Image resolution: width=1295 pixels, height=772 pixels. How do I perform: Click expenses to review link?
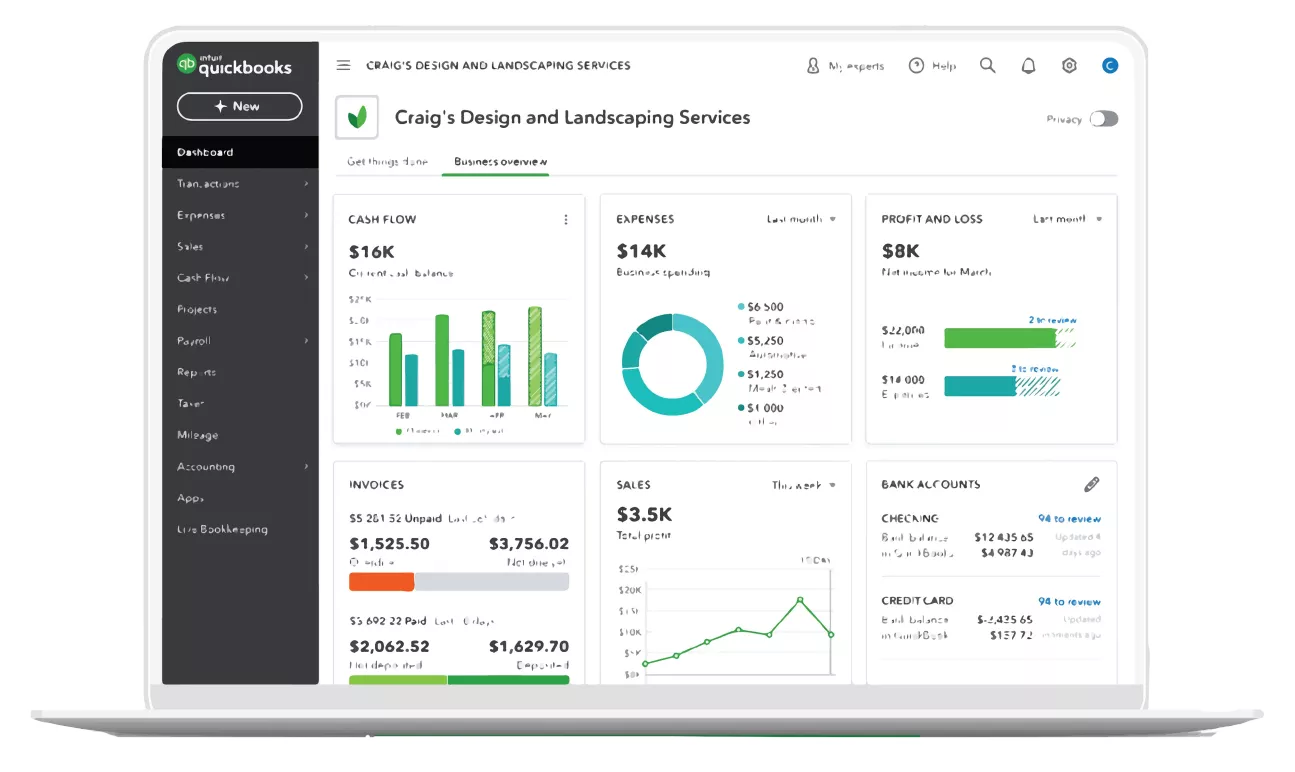point(1034,369)
